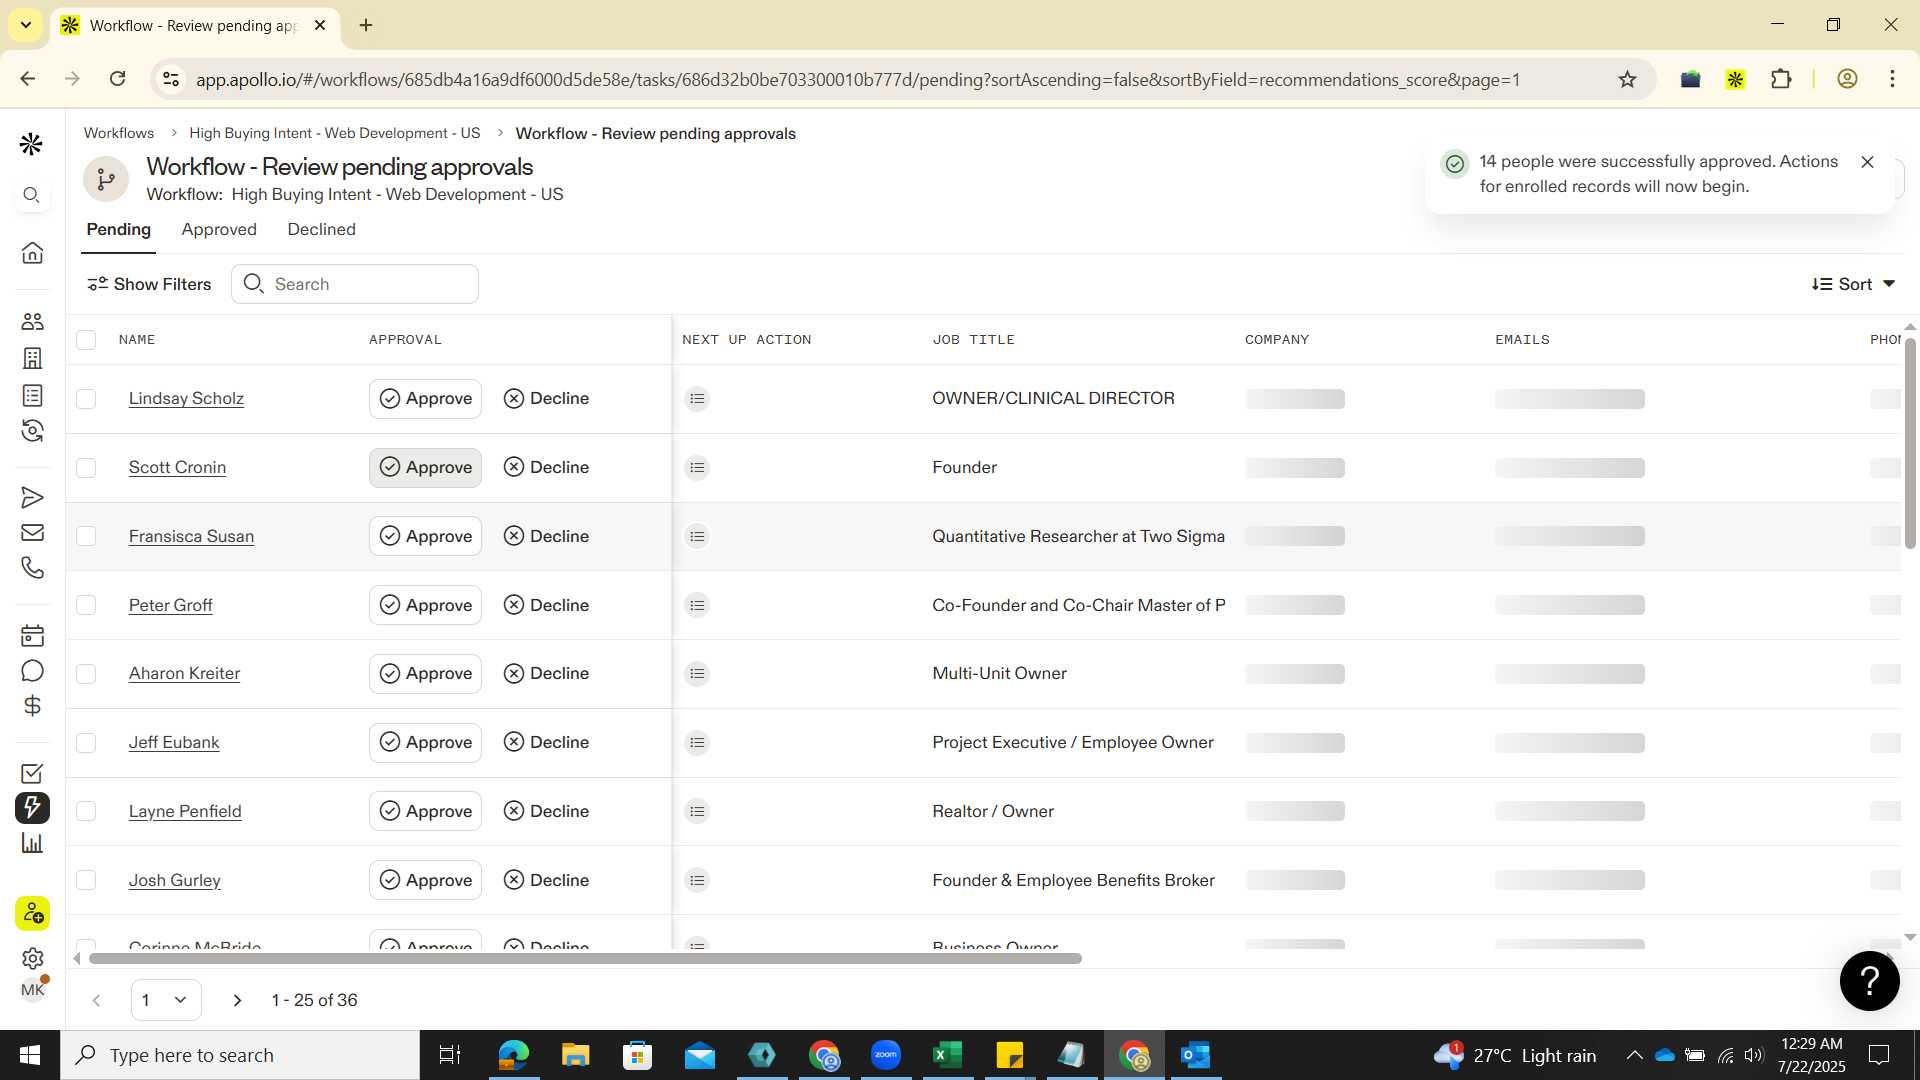
Task: Select the checkbox for Josh Gurley
Action: coord(86,880)
